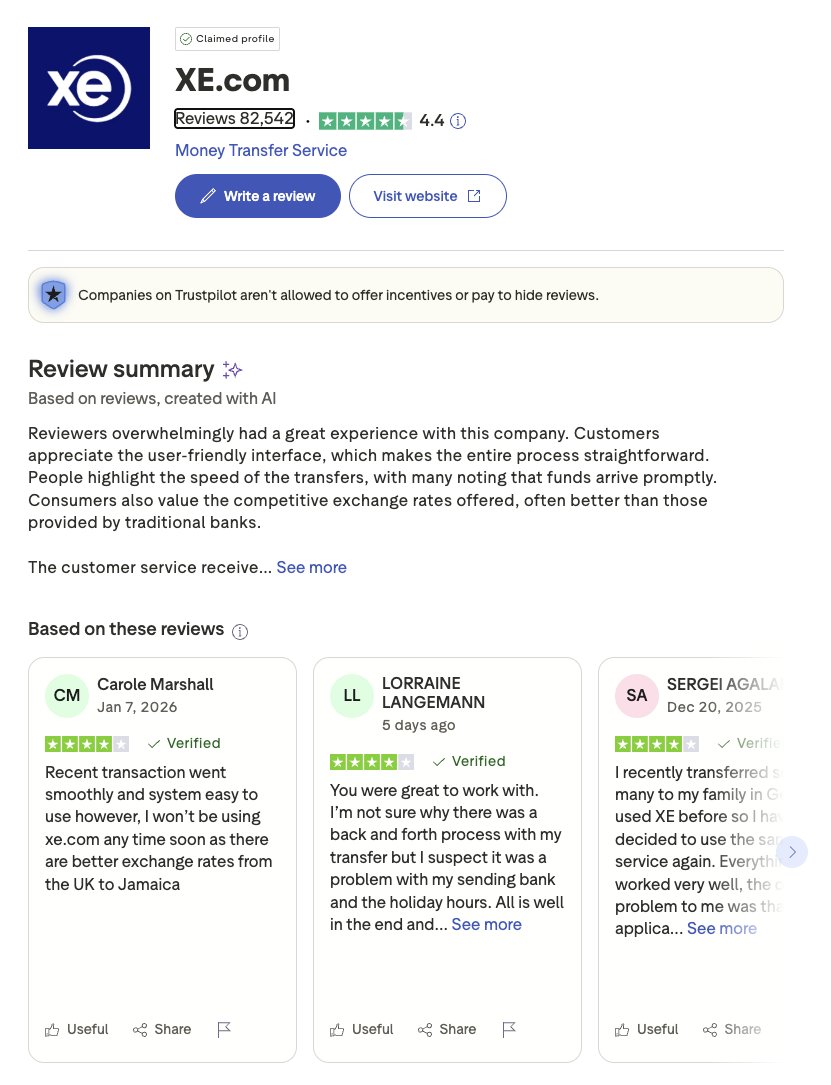Click the Write a review button

click(x=258, y=196)
